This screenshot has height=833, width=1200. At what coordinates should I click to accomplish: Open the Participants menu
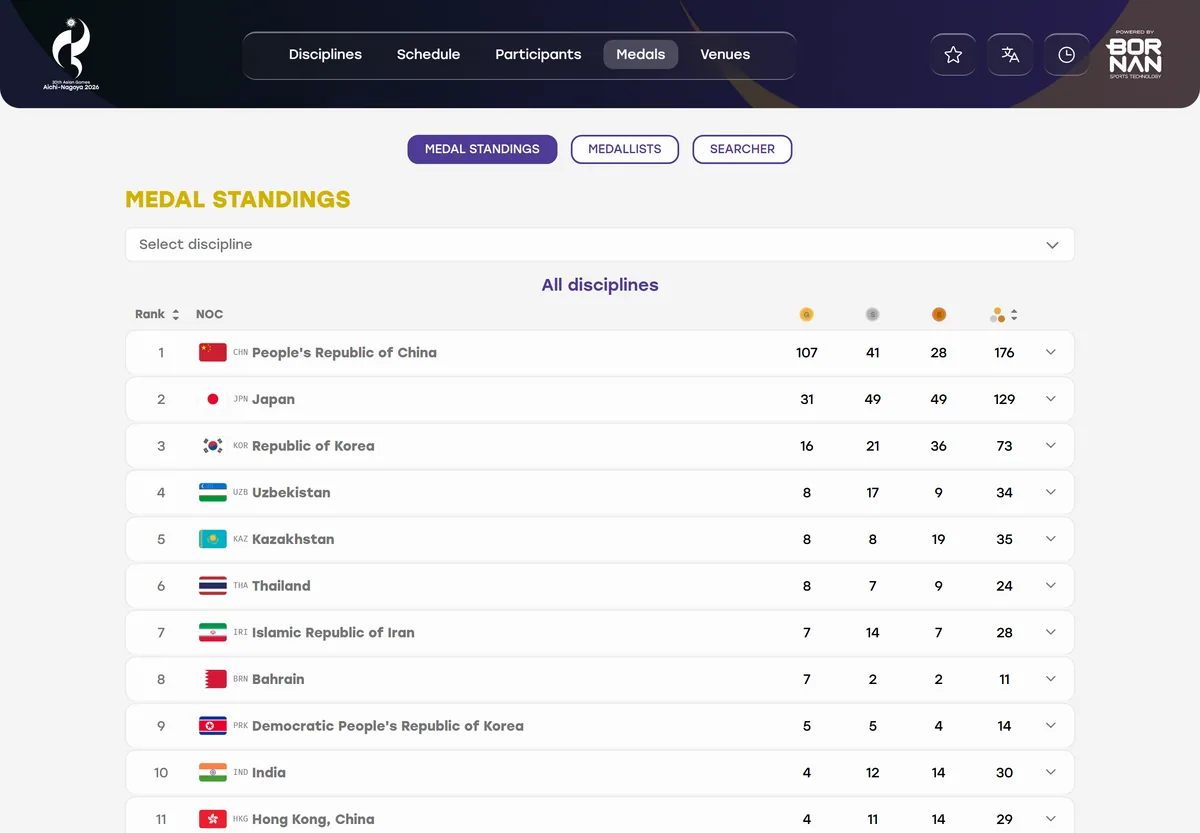pos(538,55)
